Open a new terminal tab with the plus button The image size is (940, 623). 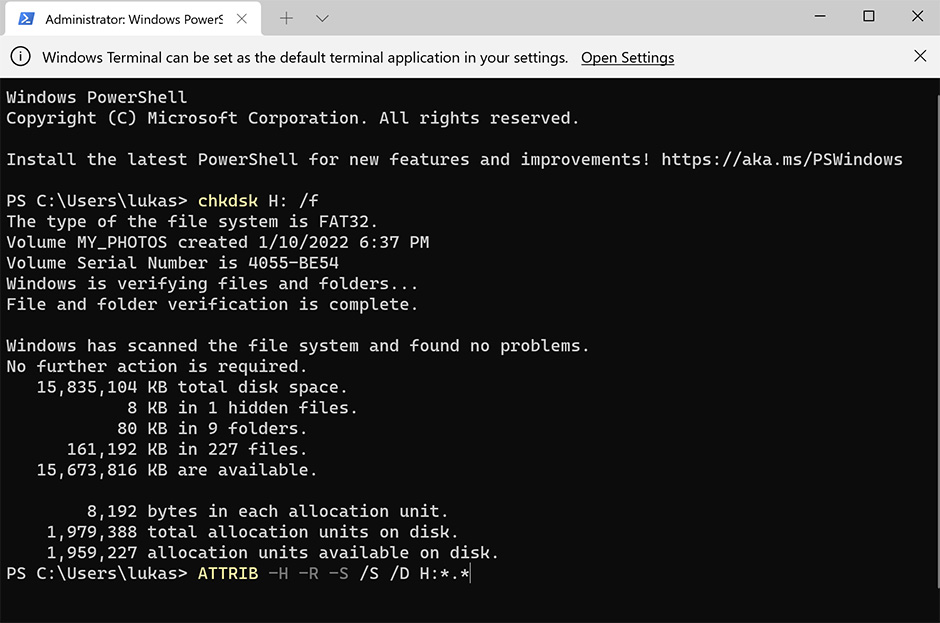coord(286,17)
